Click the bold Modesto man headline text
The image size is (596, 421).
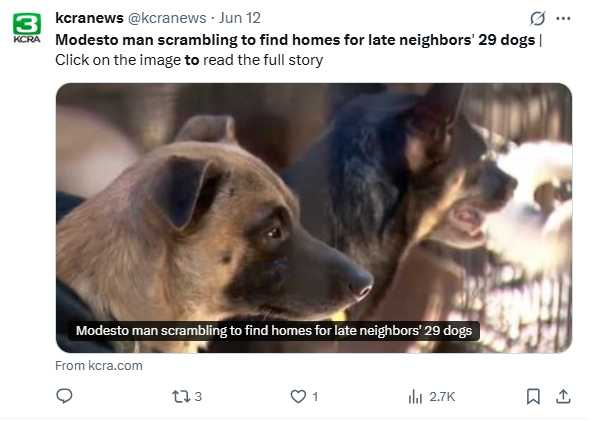point(295,40)
